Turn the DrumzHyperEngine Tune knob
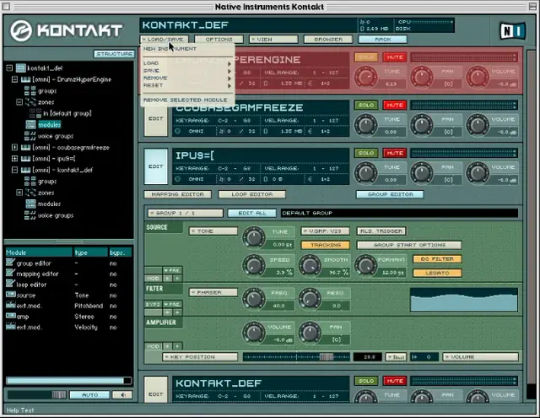Viewport: 540px width, 418px height. coord(366,77)
